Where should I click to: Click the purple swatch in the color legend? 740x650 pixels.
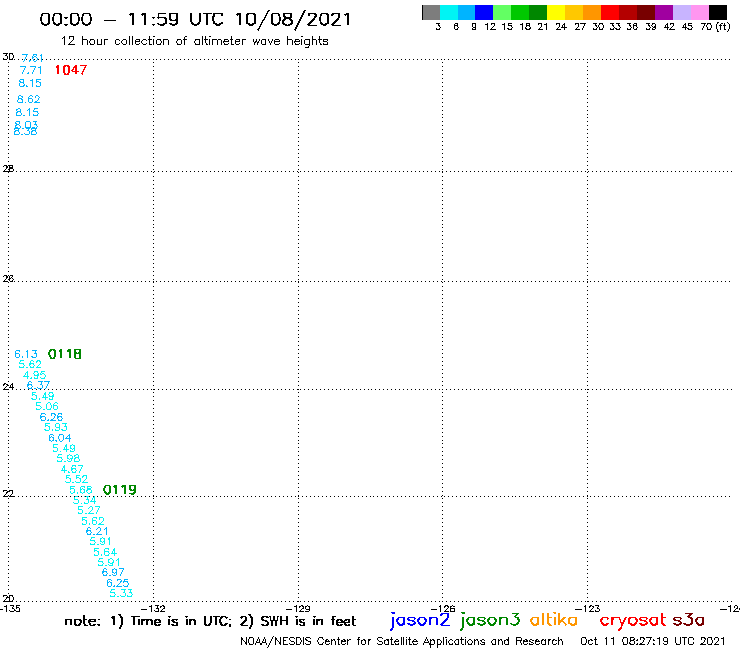(664, 12)
